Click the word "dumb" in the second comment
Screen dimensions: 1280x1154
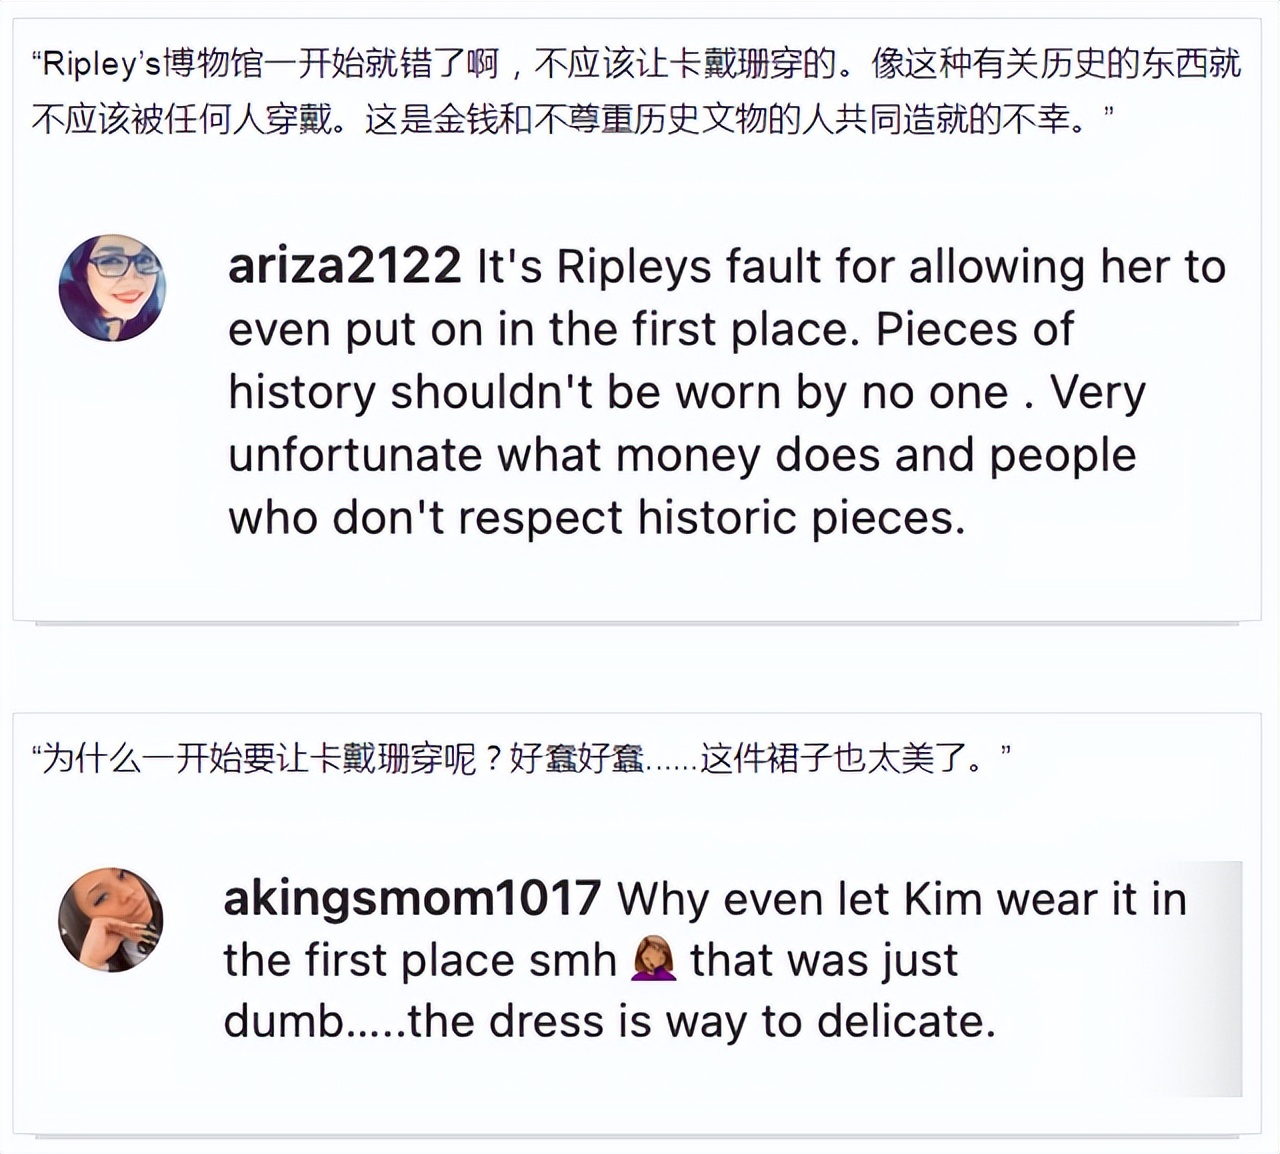(x=283, y=1022)
